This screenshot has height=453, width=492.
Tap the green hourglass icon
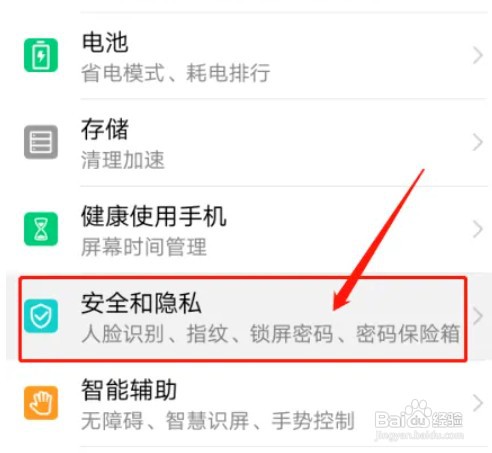click(x=41, y=229)
